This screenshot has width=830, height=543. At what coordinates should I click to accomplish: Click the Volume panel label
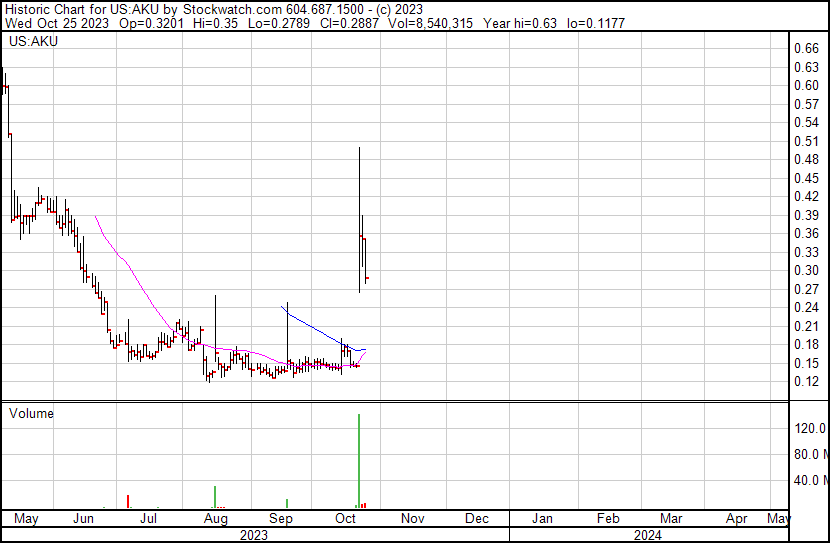31,413
